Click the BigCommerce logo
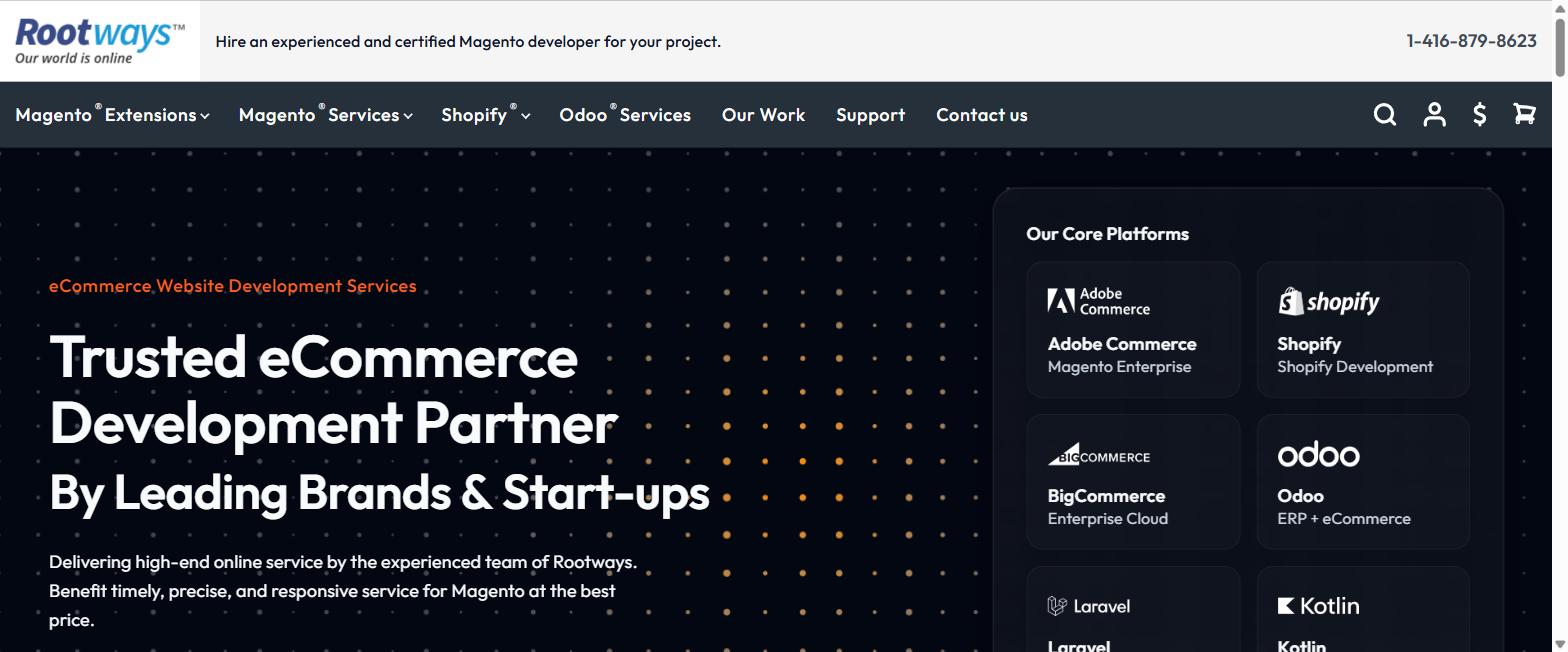The height and width of the screenshot is (652, 1568). click(x=1099, y=455)
